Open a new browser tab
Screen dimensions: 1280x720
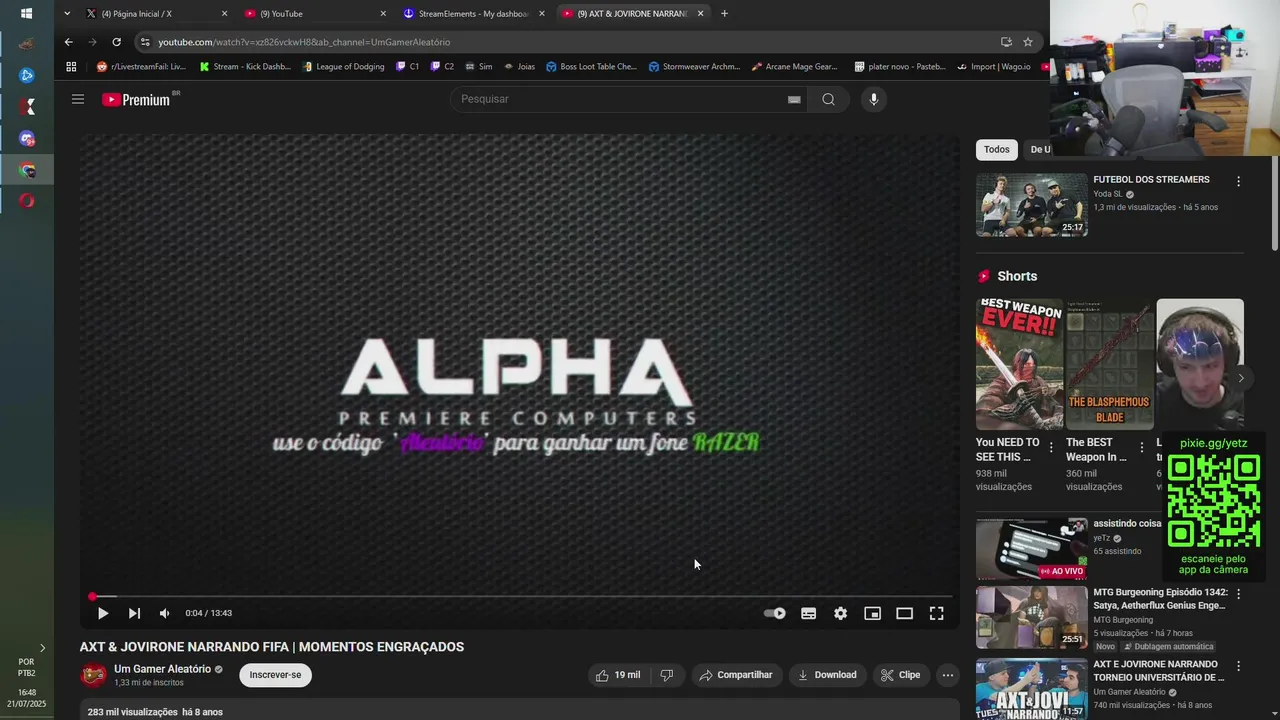(x=724, y=14)
